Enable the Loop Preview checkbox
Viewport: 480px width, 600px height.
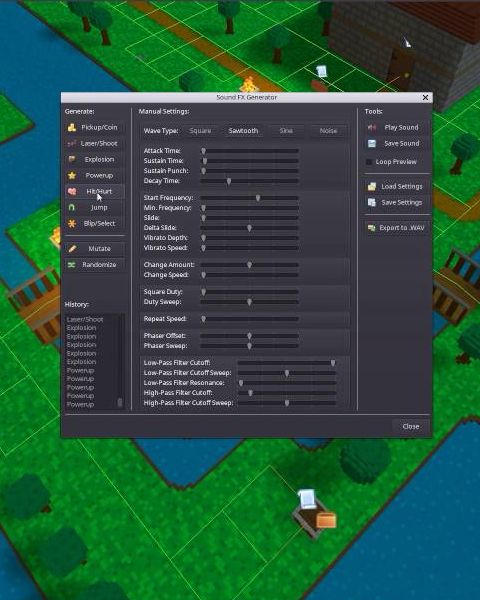point(369,162)
